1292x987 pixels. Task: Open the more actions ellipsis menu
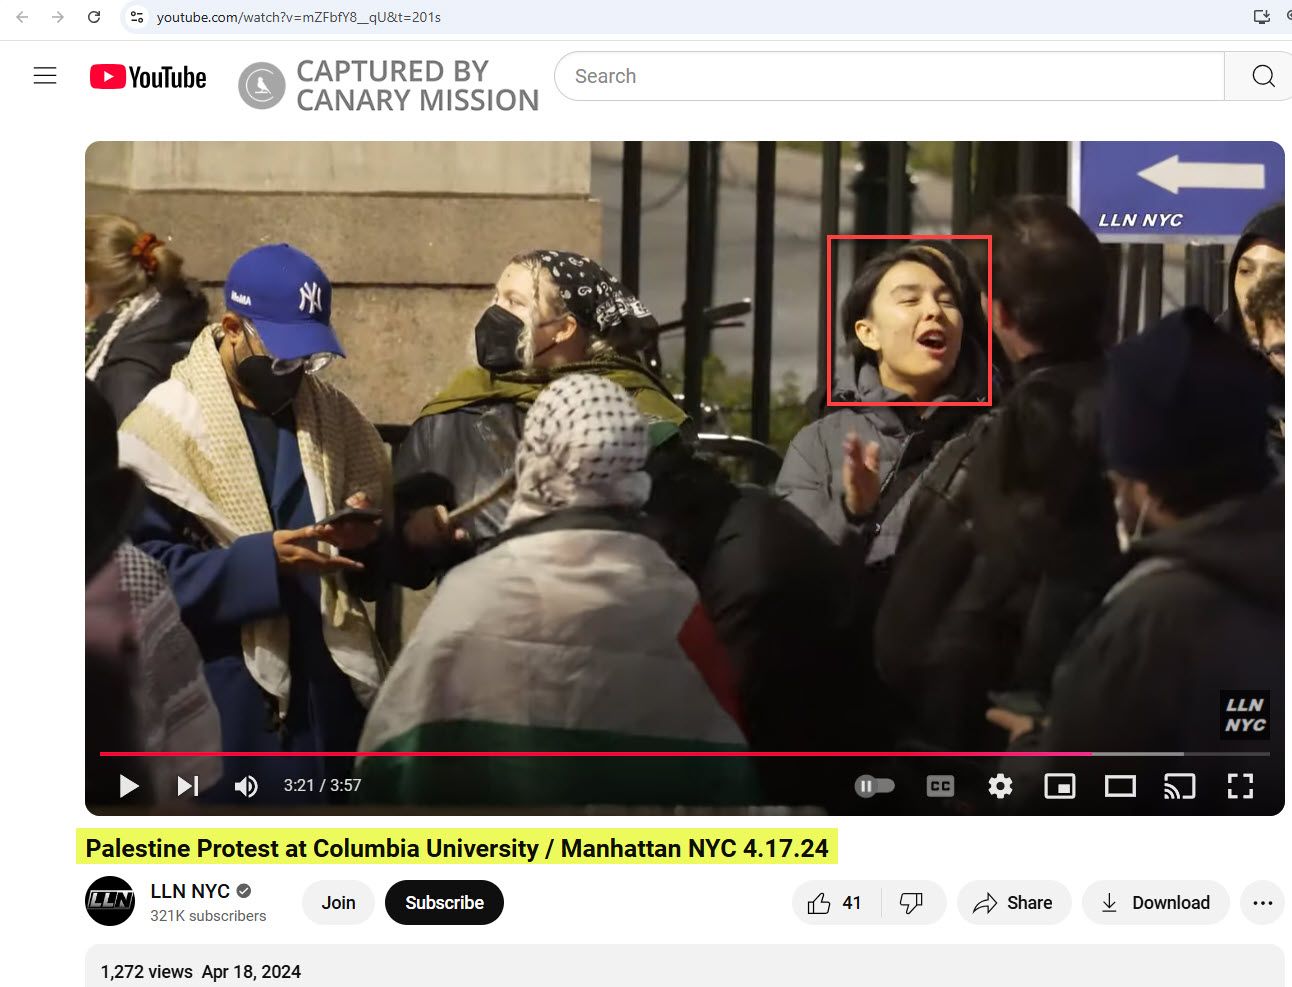(1262, 903)
